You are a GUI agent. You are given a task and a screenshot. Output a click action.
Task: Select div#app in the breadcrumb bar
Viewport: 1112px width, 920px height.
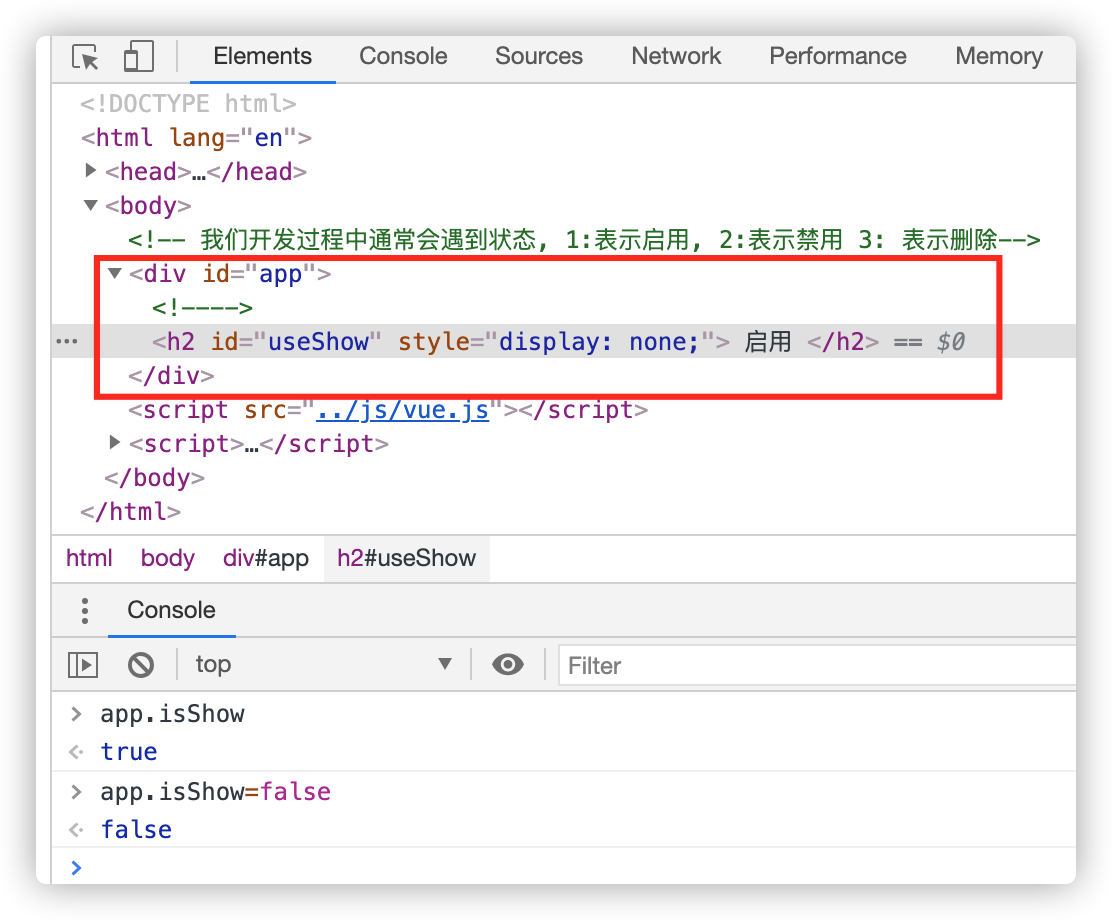click(x=266, y=558)
